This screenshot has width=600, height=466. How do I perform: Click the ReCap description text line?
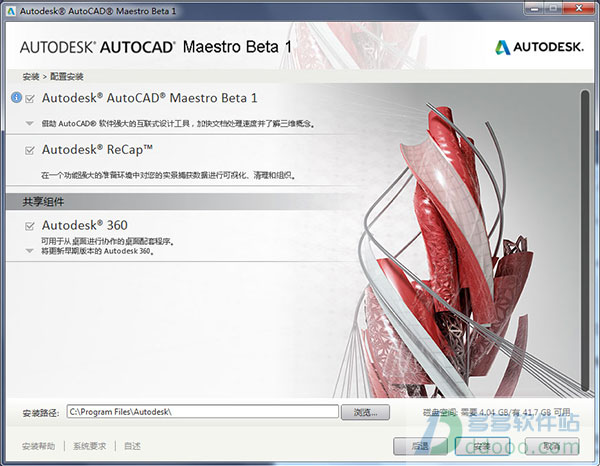click(x=168, y=176)
